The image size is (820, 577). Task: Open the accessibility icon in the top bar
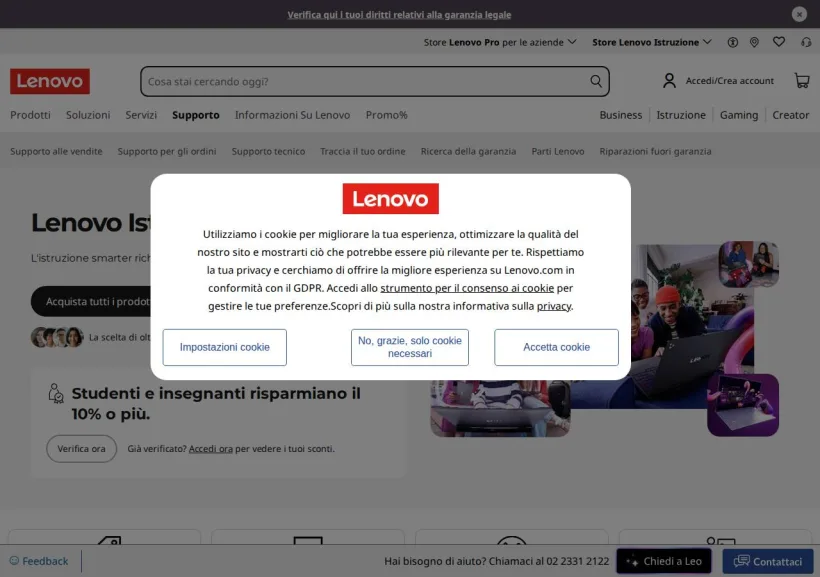click(x=733, y=42)
